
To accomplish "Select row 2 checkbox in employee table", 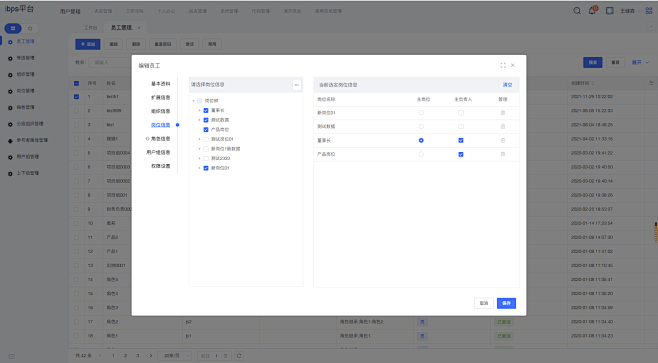I will [x=76, y=111].
